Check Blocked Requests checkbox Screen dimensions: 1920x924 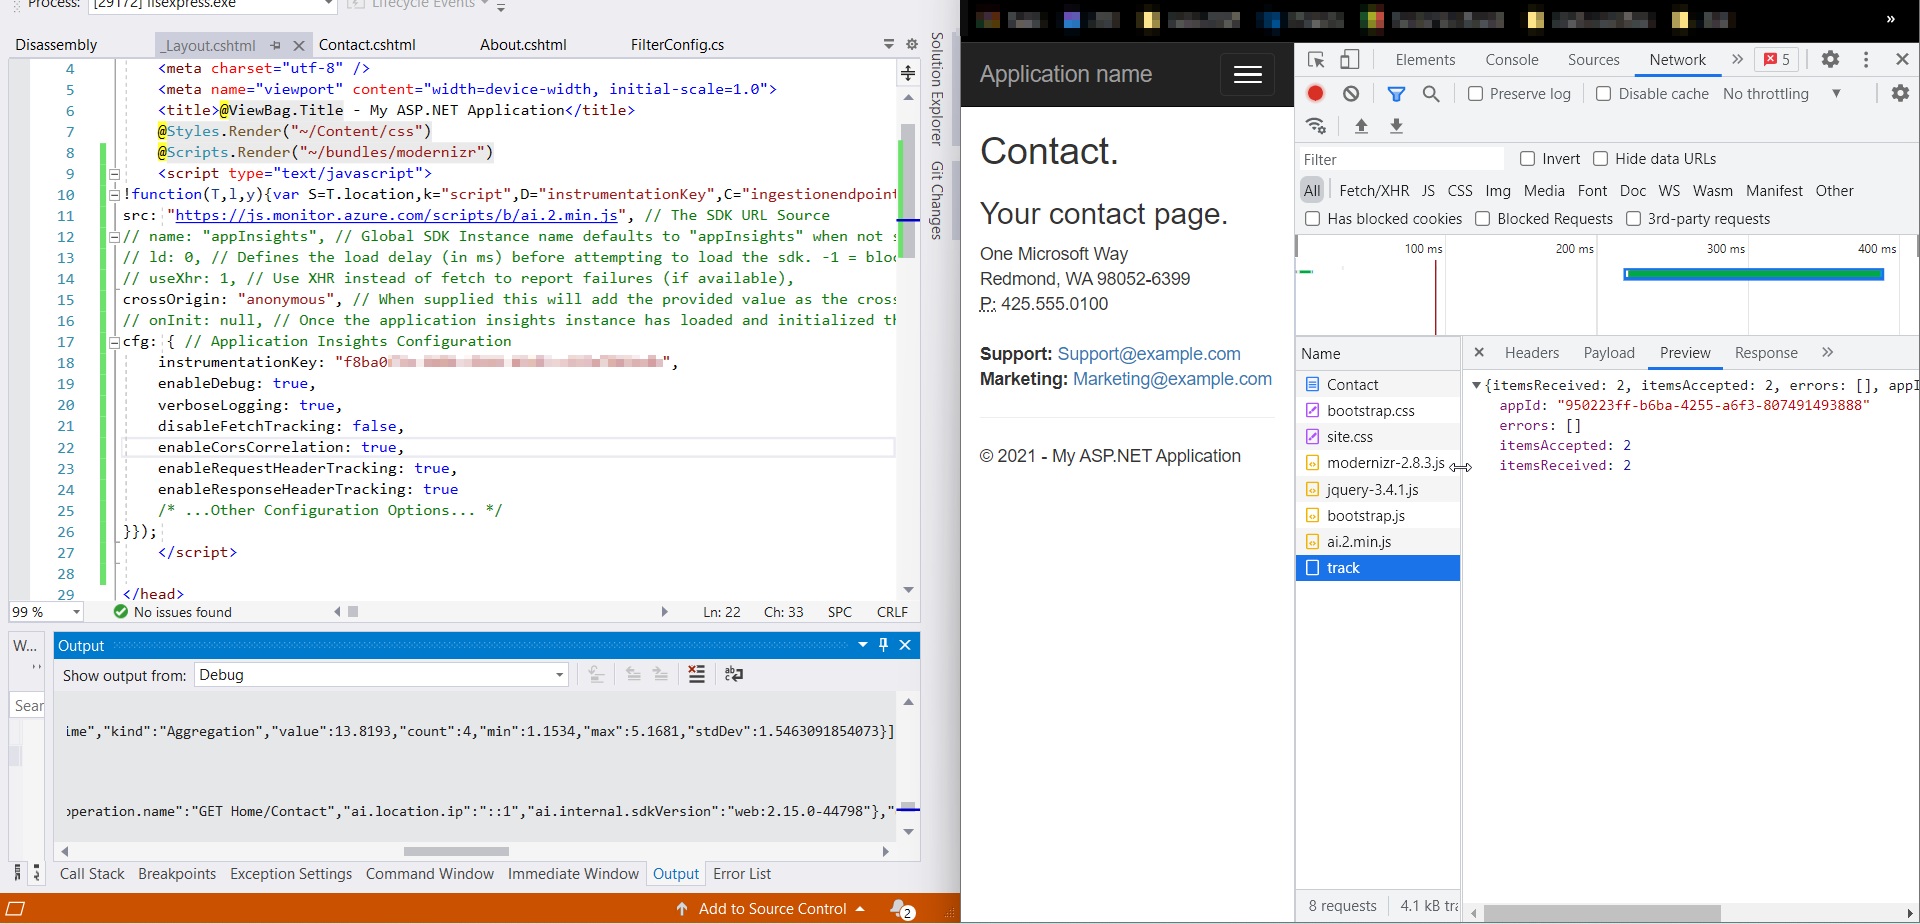click(x=1482, y=218)
